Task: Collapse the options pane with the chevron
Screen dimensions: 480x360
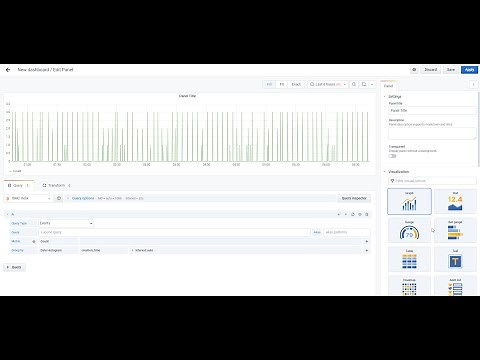Action: pyautogui.click(x=473, y=85)
